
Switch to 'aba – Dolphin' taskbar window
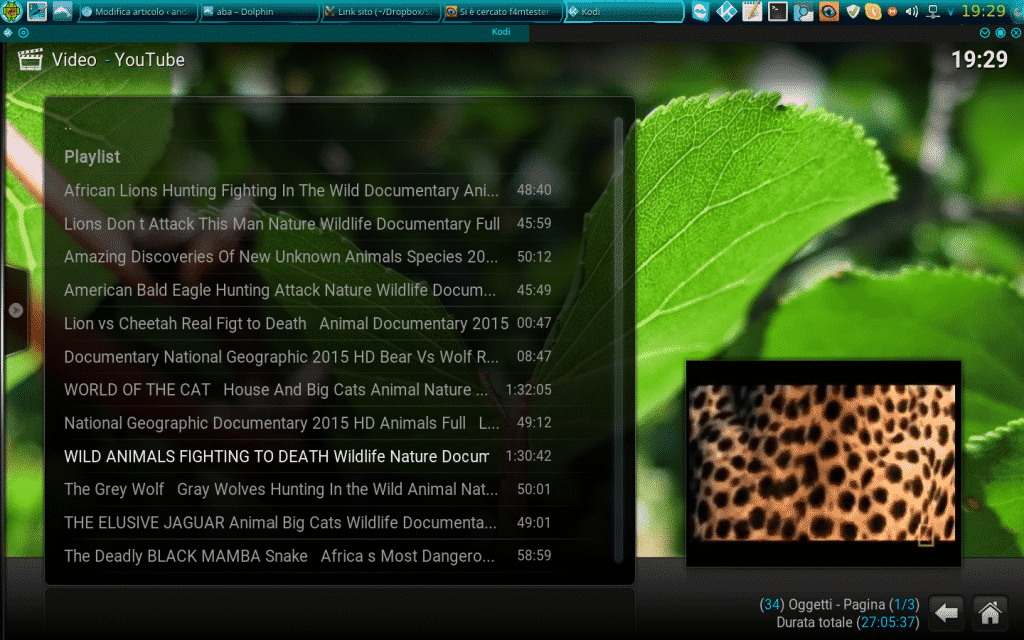click(x=259, y=12)
